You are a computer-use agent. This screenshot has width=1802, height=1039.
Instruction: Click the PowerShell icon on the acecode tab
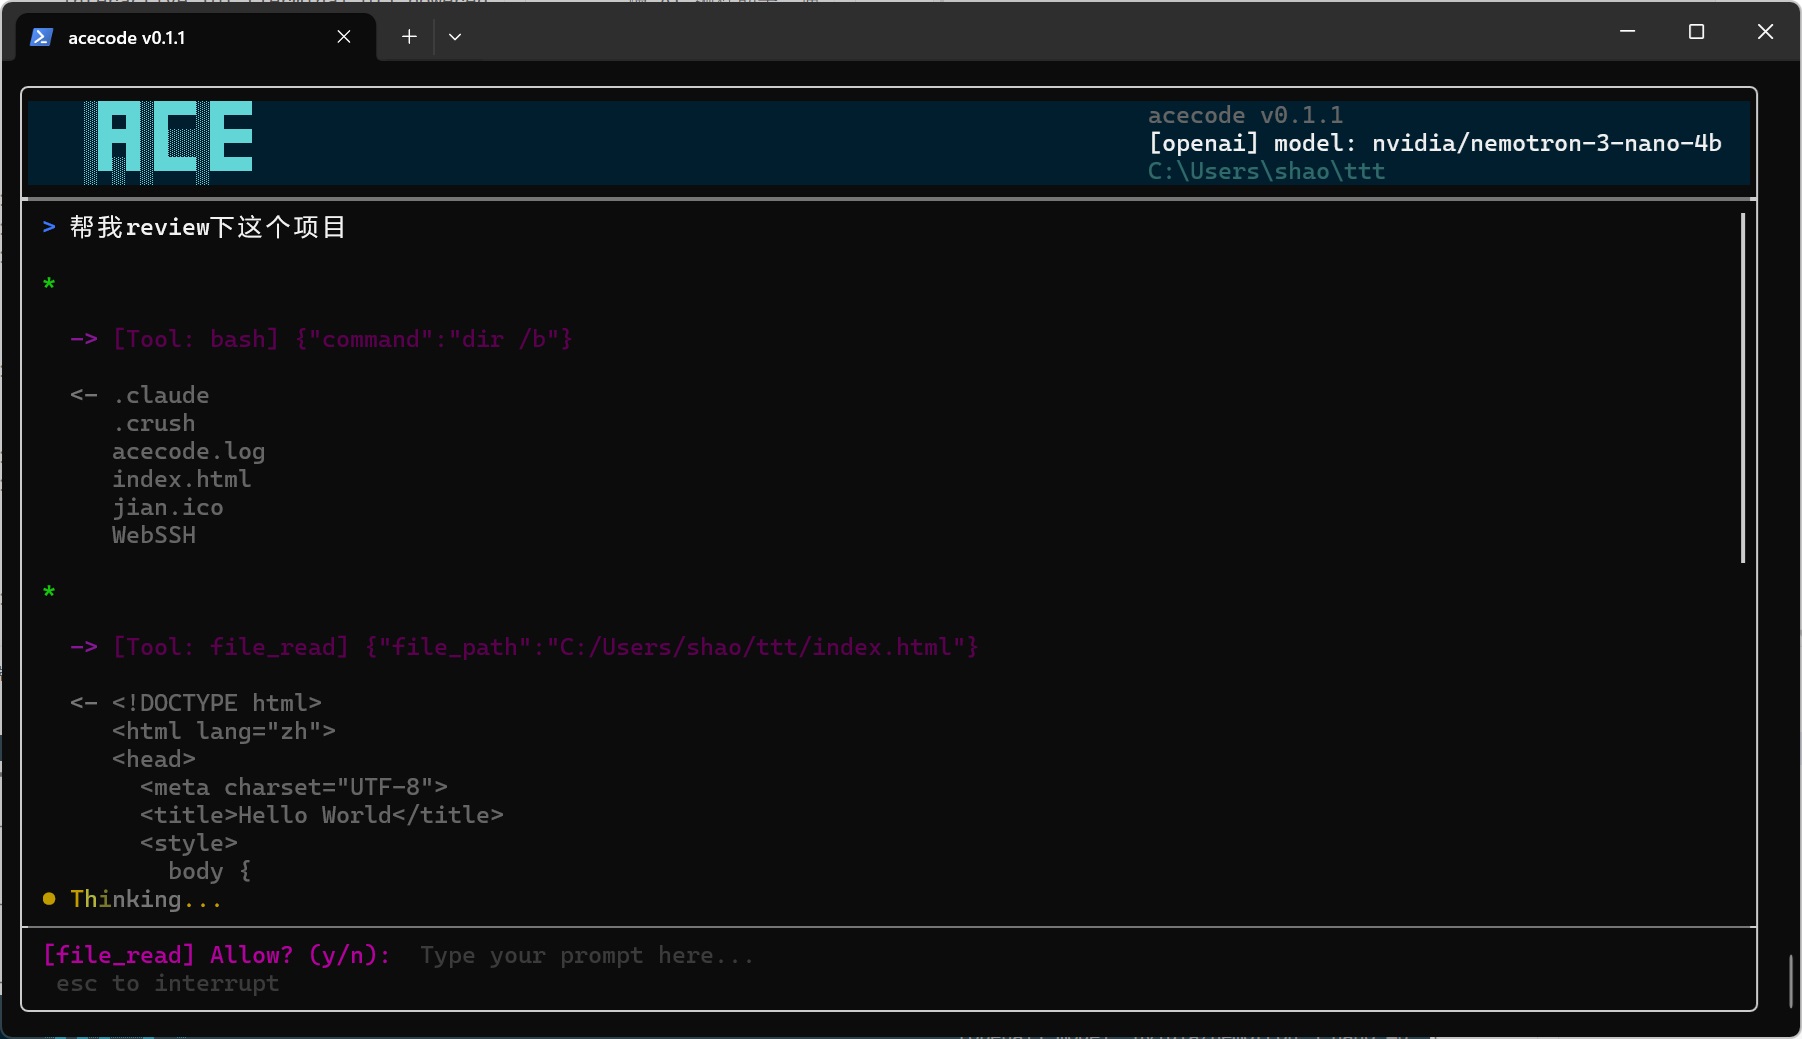pyautogui.click(x=41, y=36)
